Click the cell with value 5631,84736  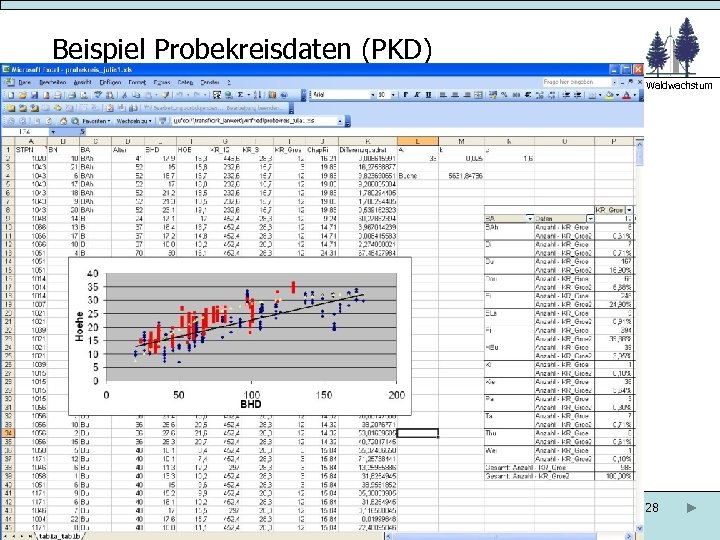tap(461, 176)
